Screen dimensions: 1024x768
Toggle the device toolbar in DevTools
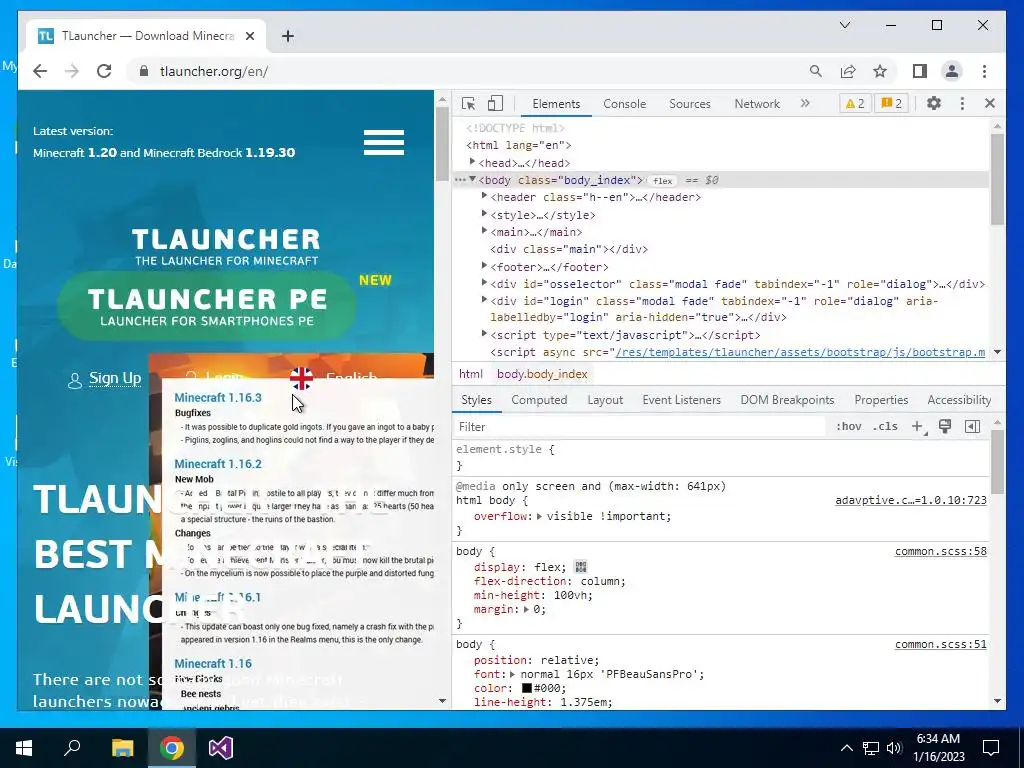click(496, 104)
